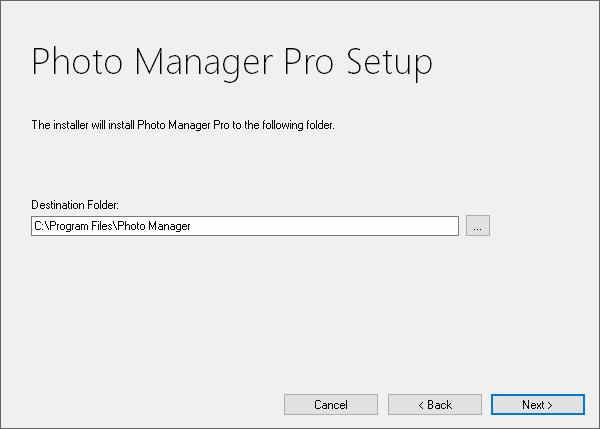Click the installer description sentence
The image size is (600, 429).
tap(183, 125)
